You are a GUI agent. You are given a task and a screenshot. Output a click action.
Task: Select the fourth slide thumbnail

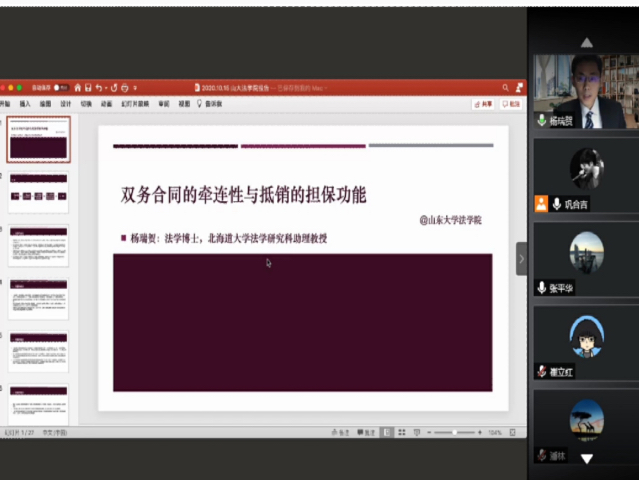pos(38,298)
